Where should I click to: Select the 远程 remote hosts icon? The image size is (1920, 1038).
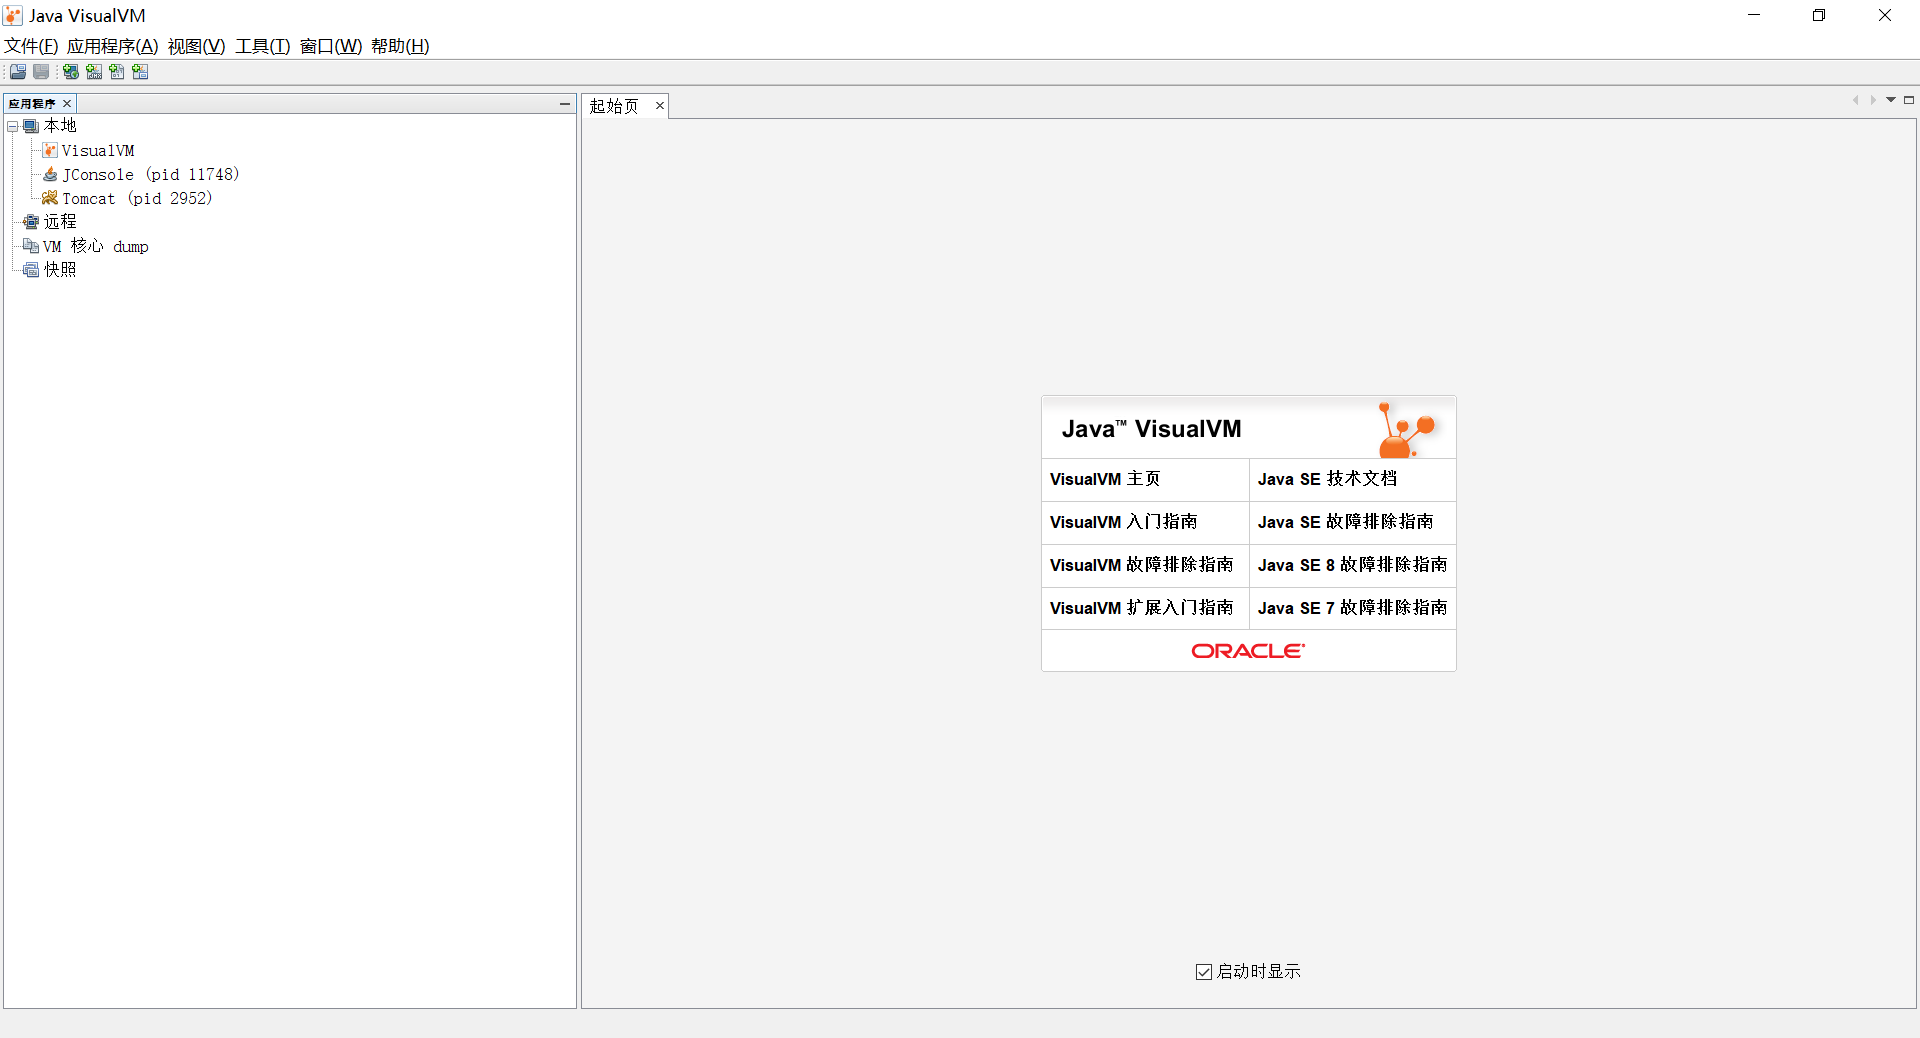tap(31, 222)
